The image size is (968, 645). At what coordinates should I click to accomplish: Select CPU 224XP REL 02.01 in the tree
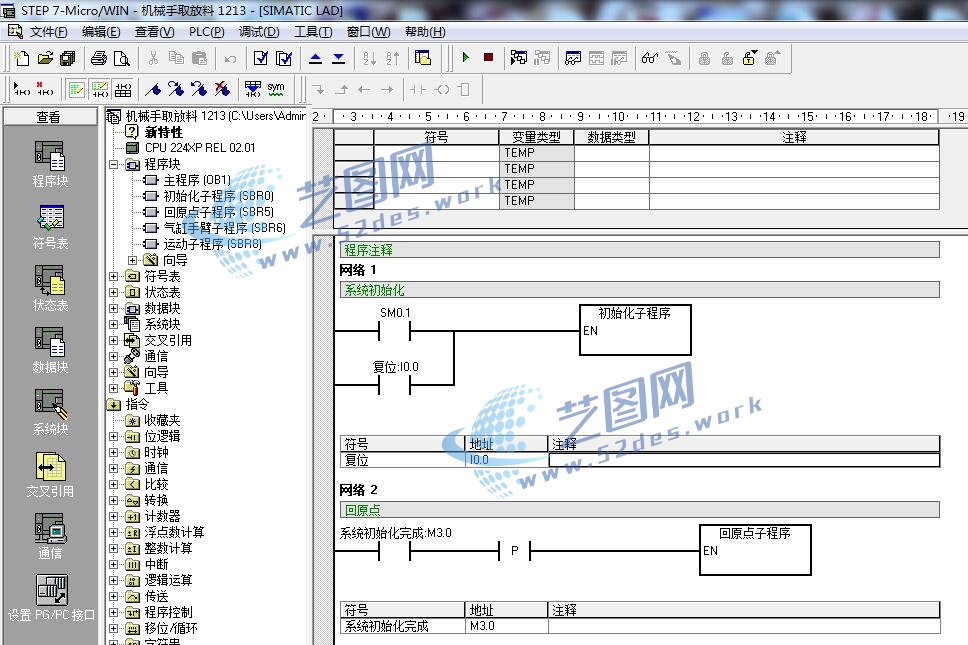coord(199,148)
